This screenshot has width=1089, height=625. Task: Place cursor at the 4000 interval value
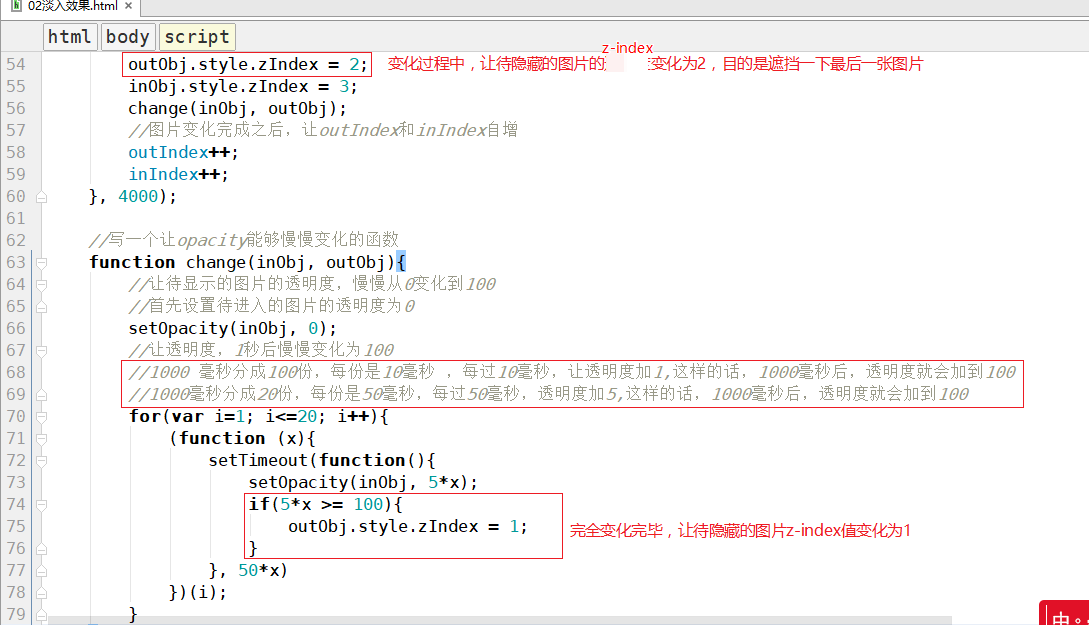137,197
